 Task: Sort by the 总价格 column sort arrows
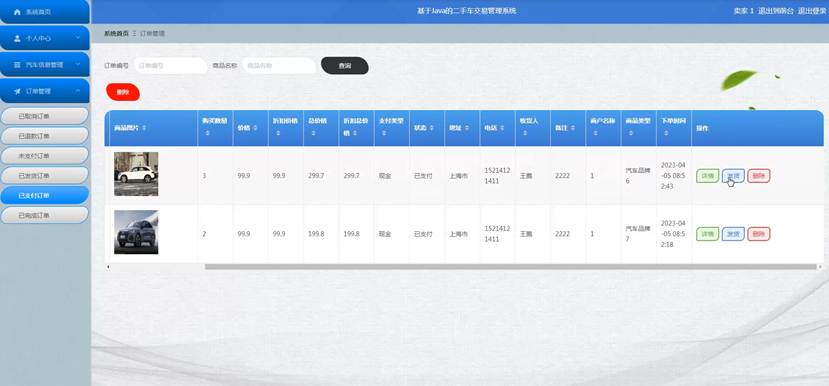coord(313,134)
